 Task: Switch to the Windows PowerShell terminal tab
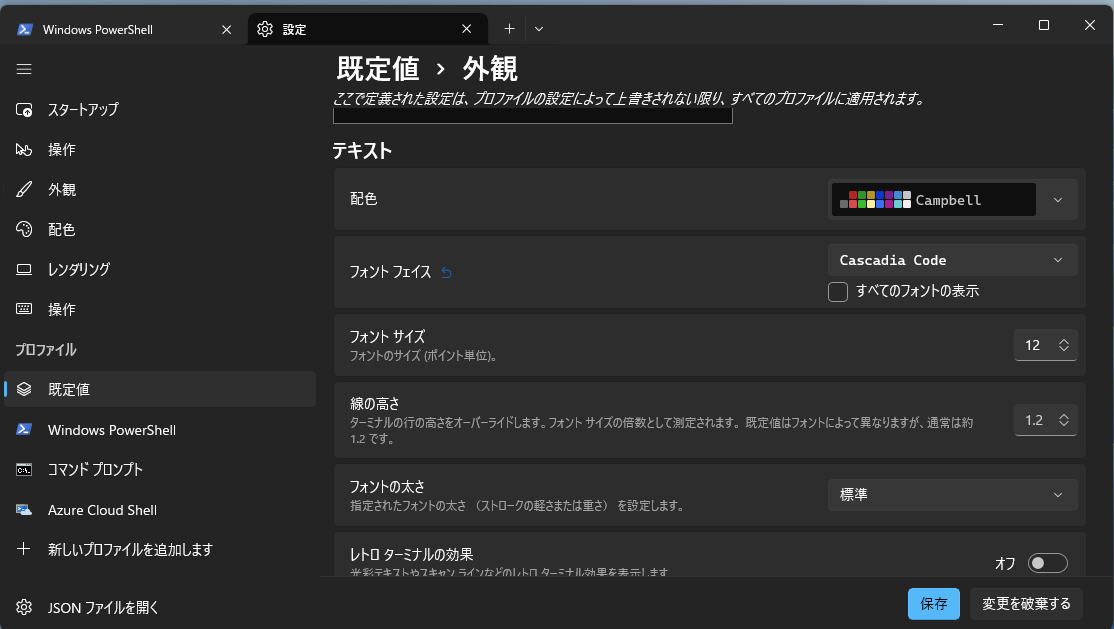click(x=110, y=29)
